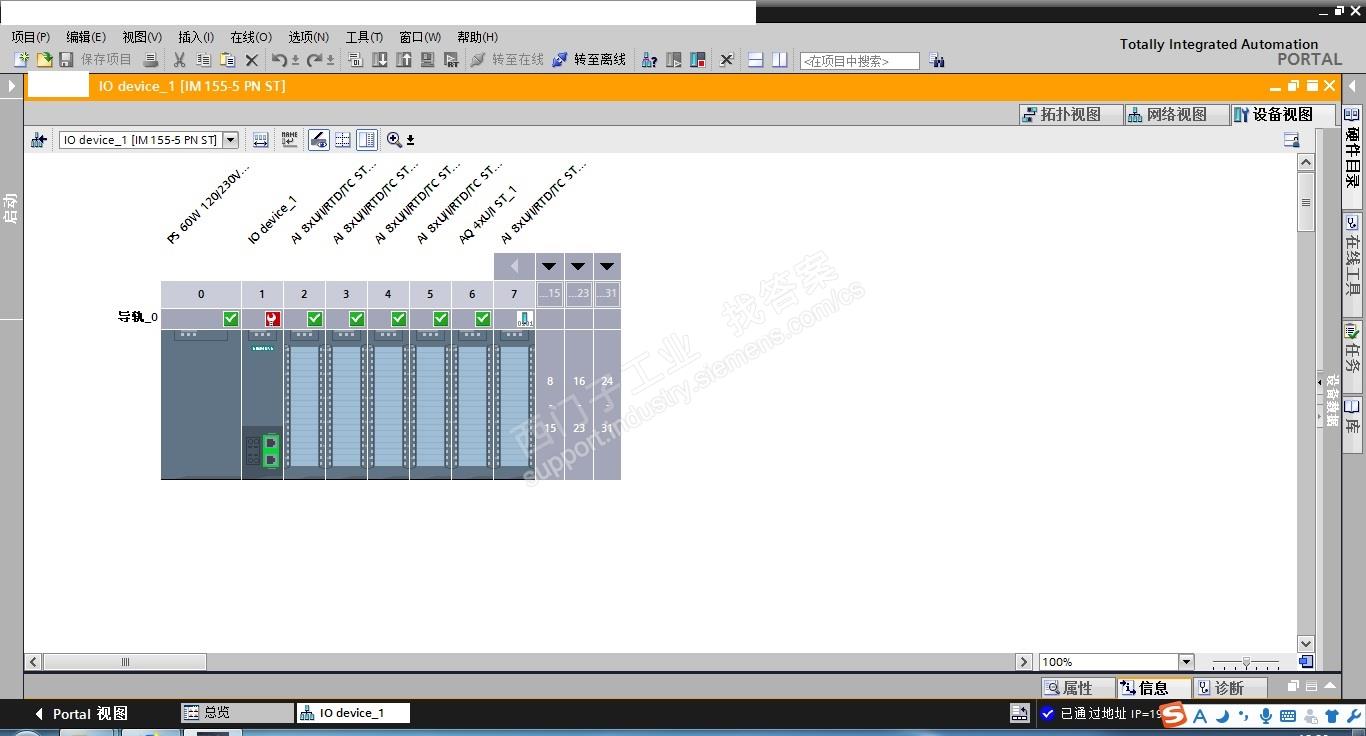Split editor space horizontally
Viewport: 1366px width, 736px height.
756,60
